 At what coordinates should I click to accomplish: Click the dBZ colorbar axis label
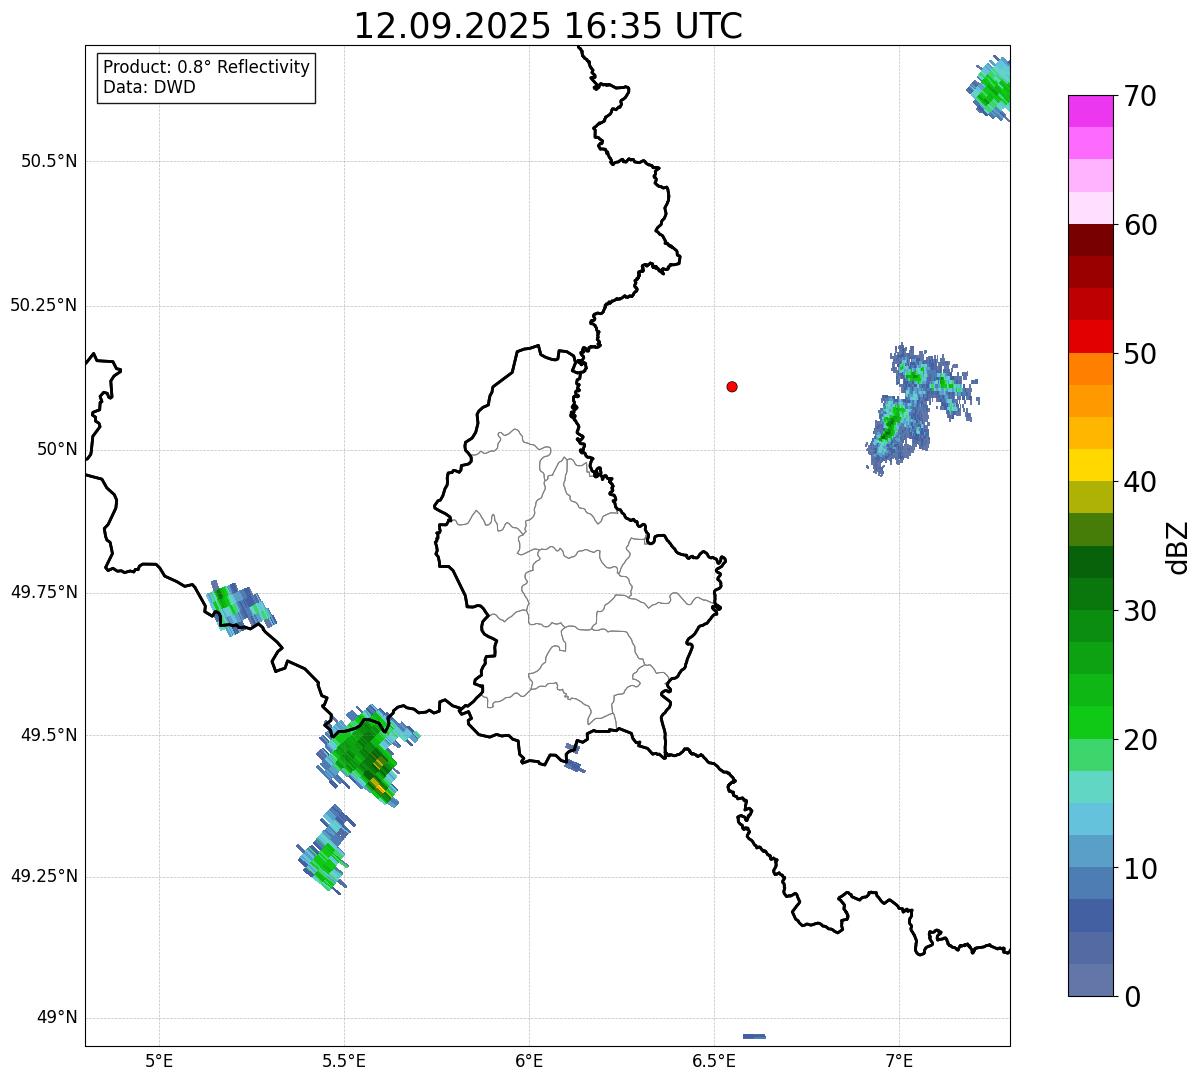coord(1178,547)
